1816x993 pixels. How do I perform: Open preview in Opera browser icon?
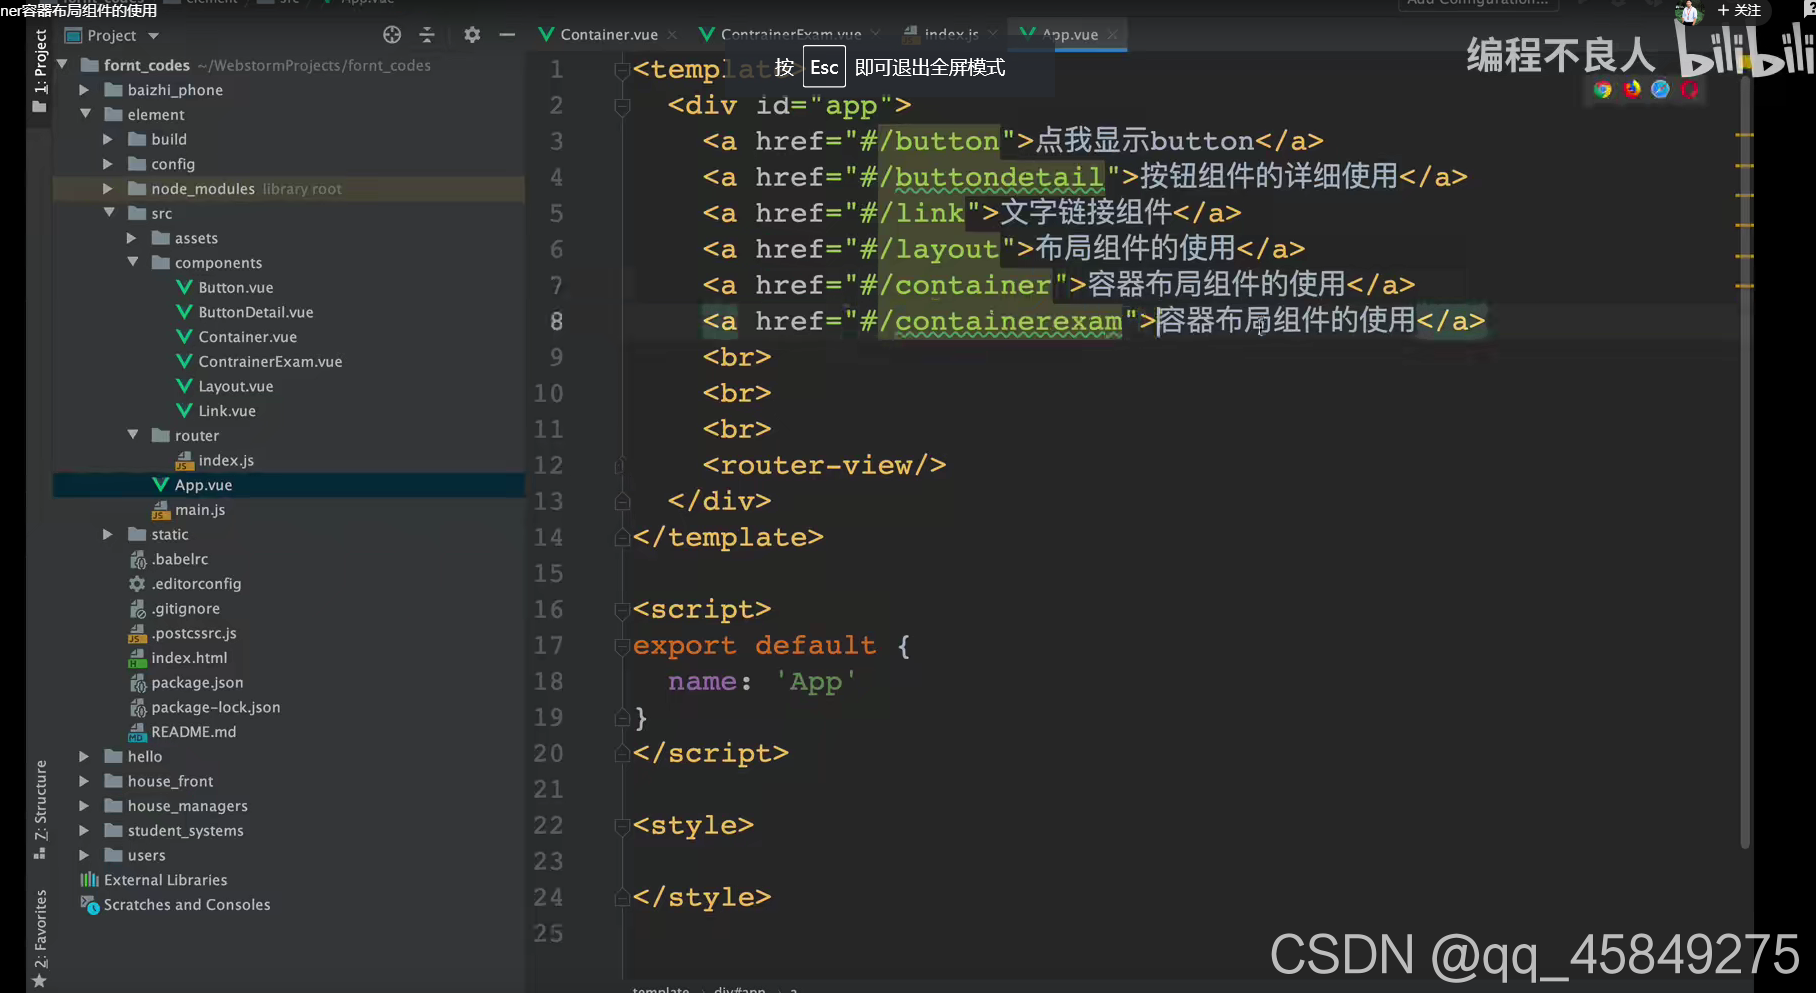1689,90
